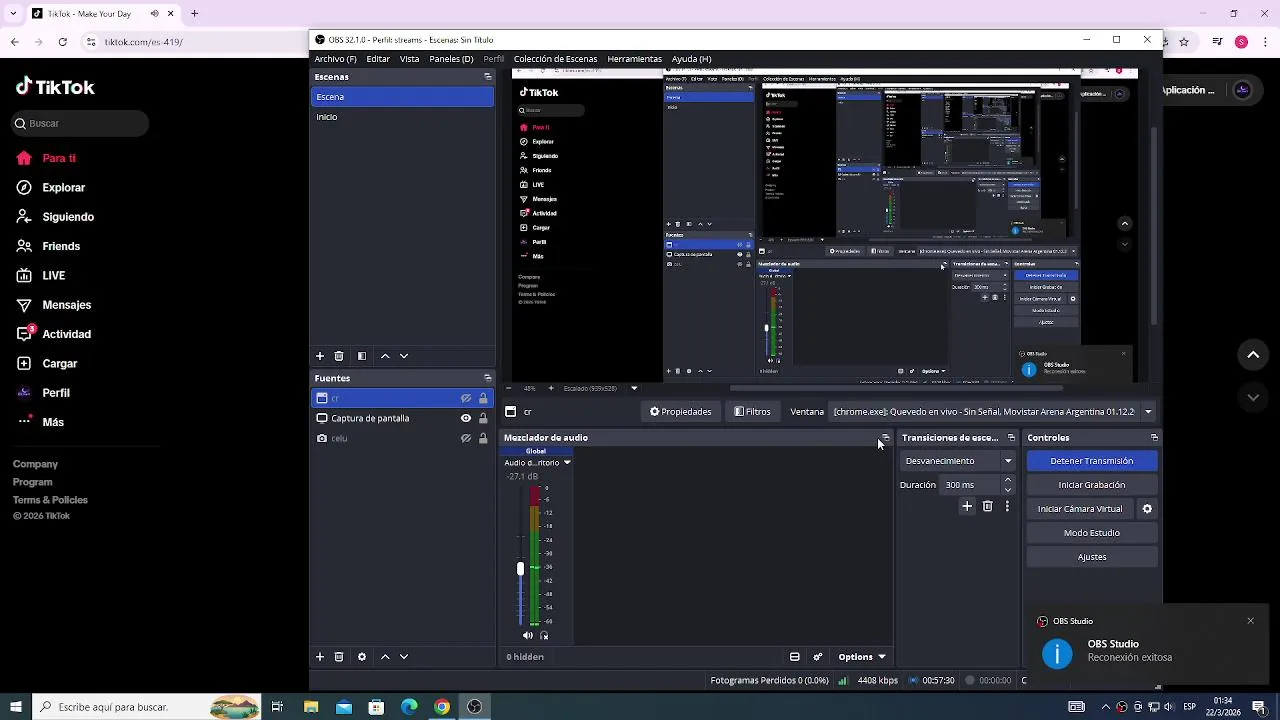Unlock the 'celu' source

click(x=483, y=438)
